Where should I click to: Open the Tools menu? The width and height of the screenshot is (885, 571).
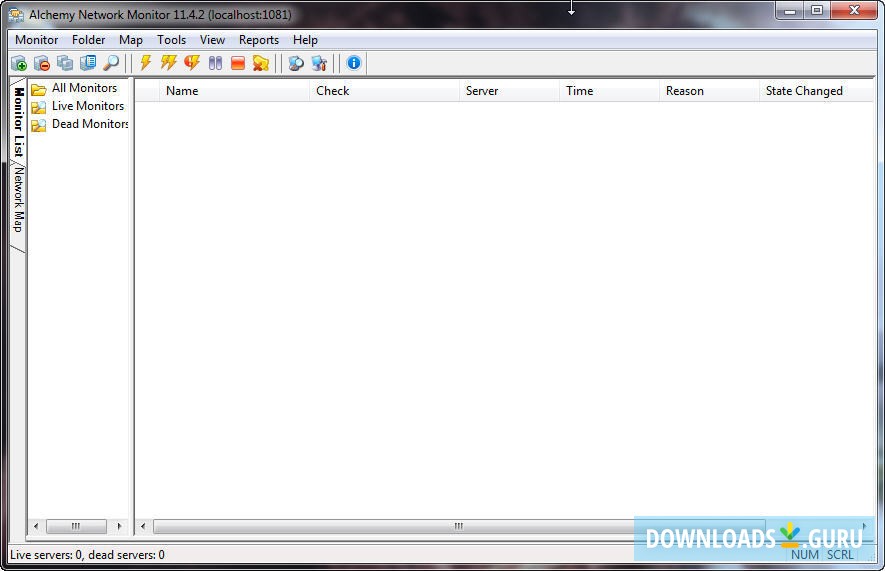tap(172, 40)
